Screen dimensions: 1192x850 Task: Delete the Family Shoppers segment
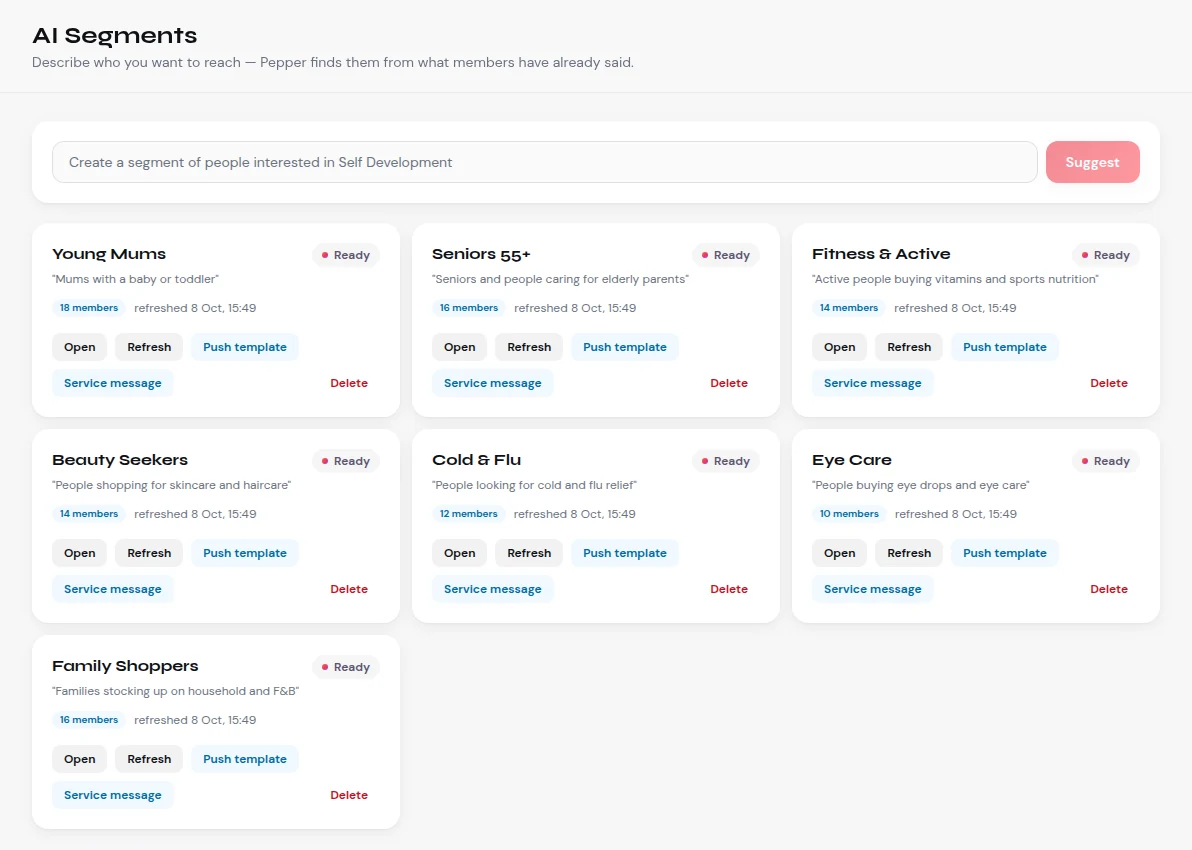tap(349, 795)
